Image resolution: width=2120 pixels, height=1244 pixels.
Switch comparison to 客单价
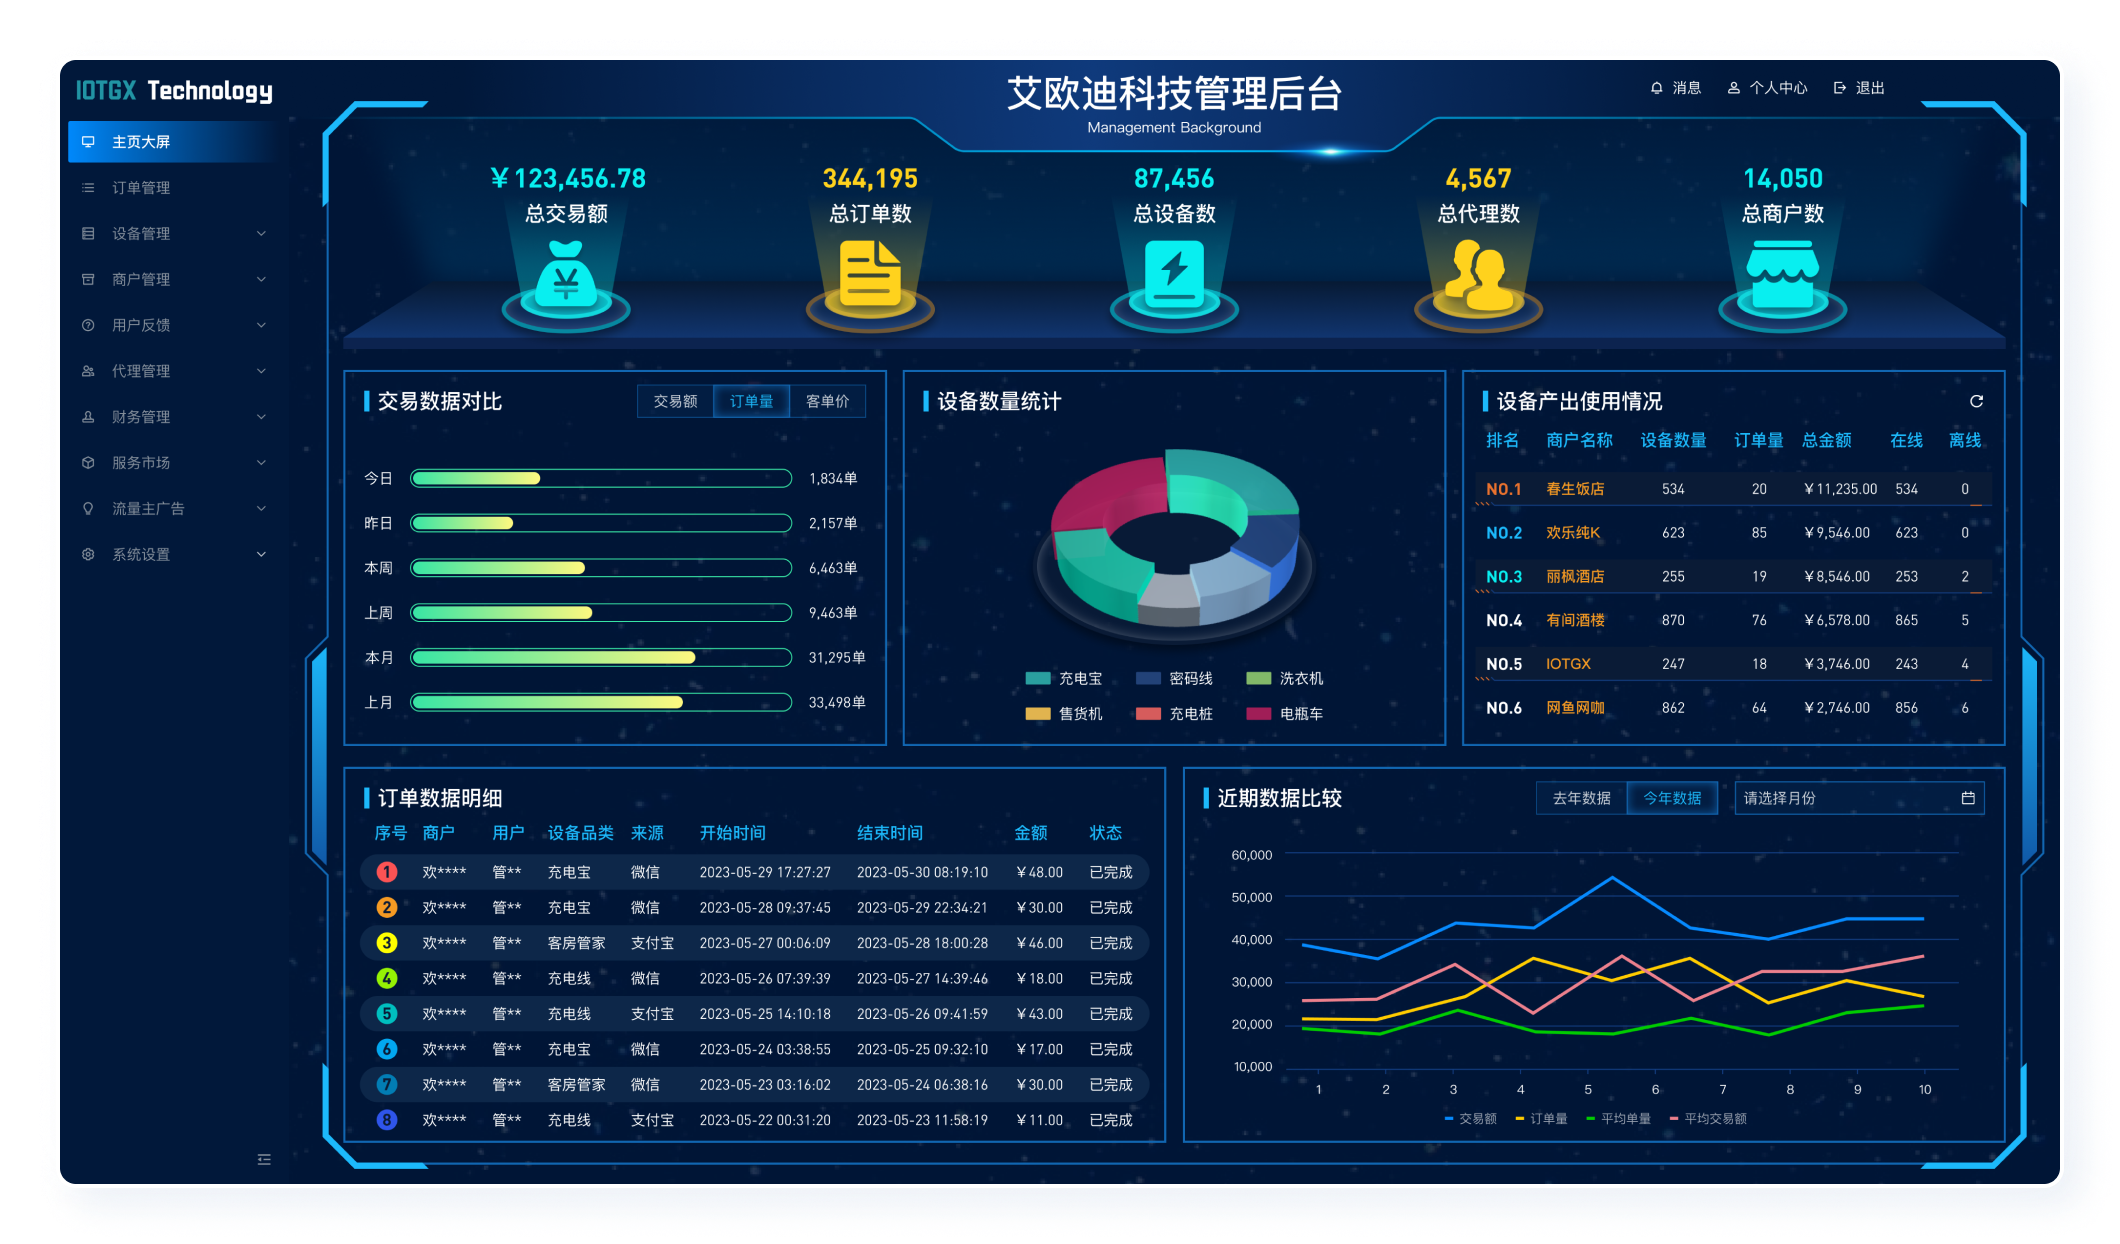[x=827, y=401]
